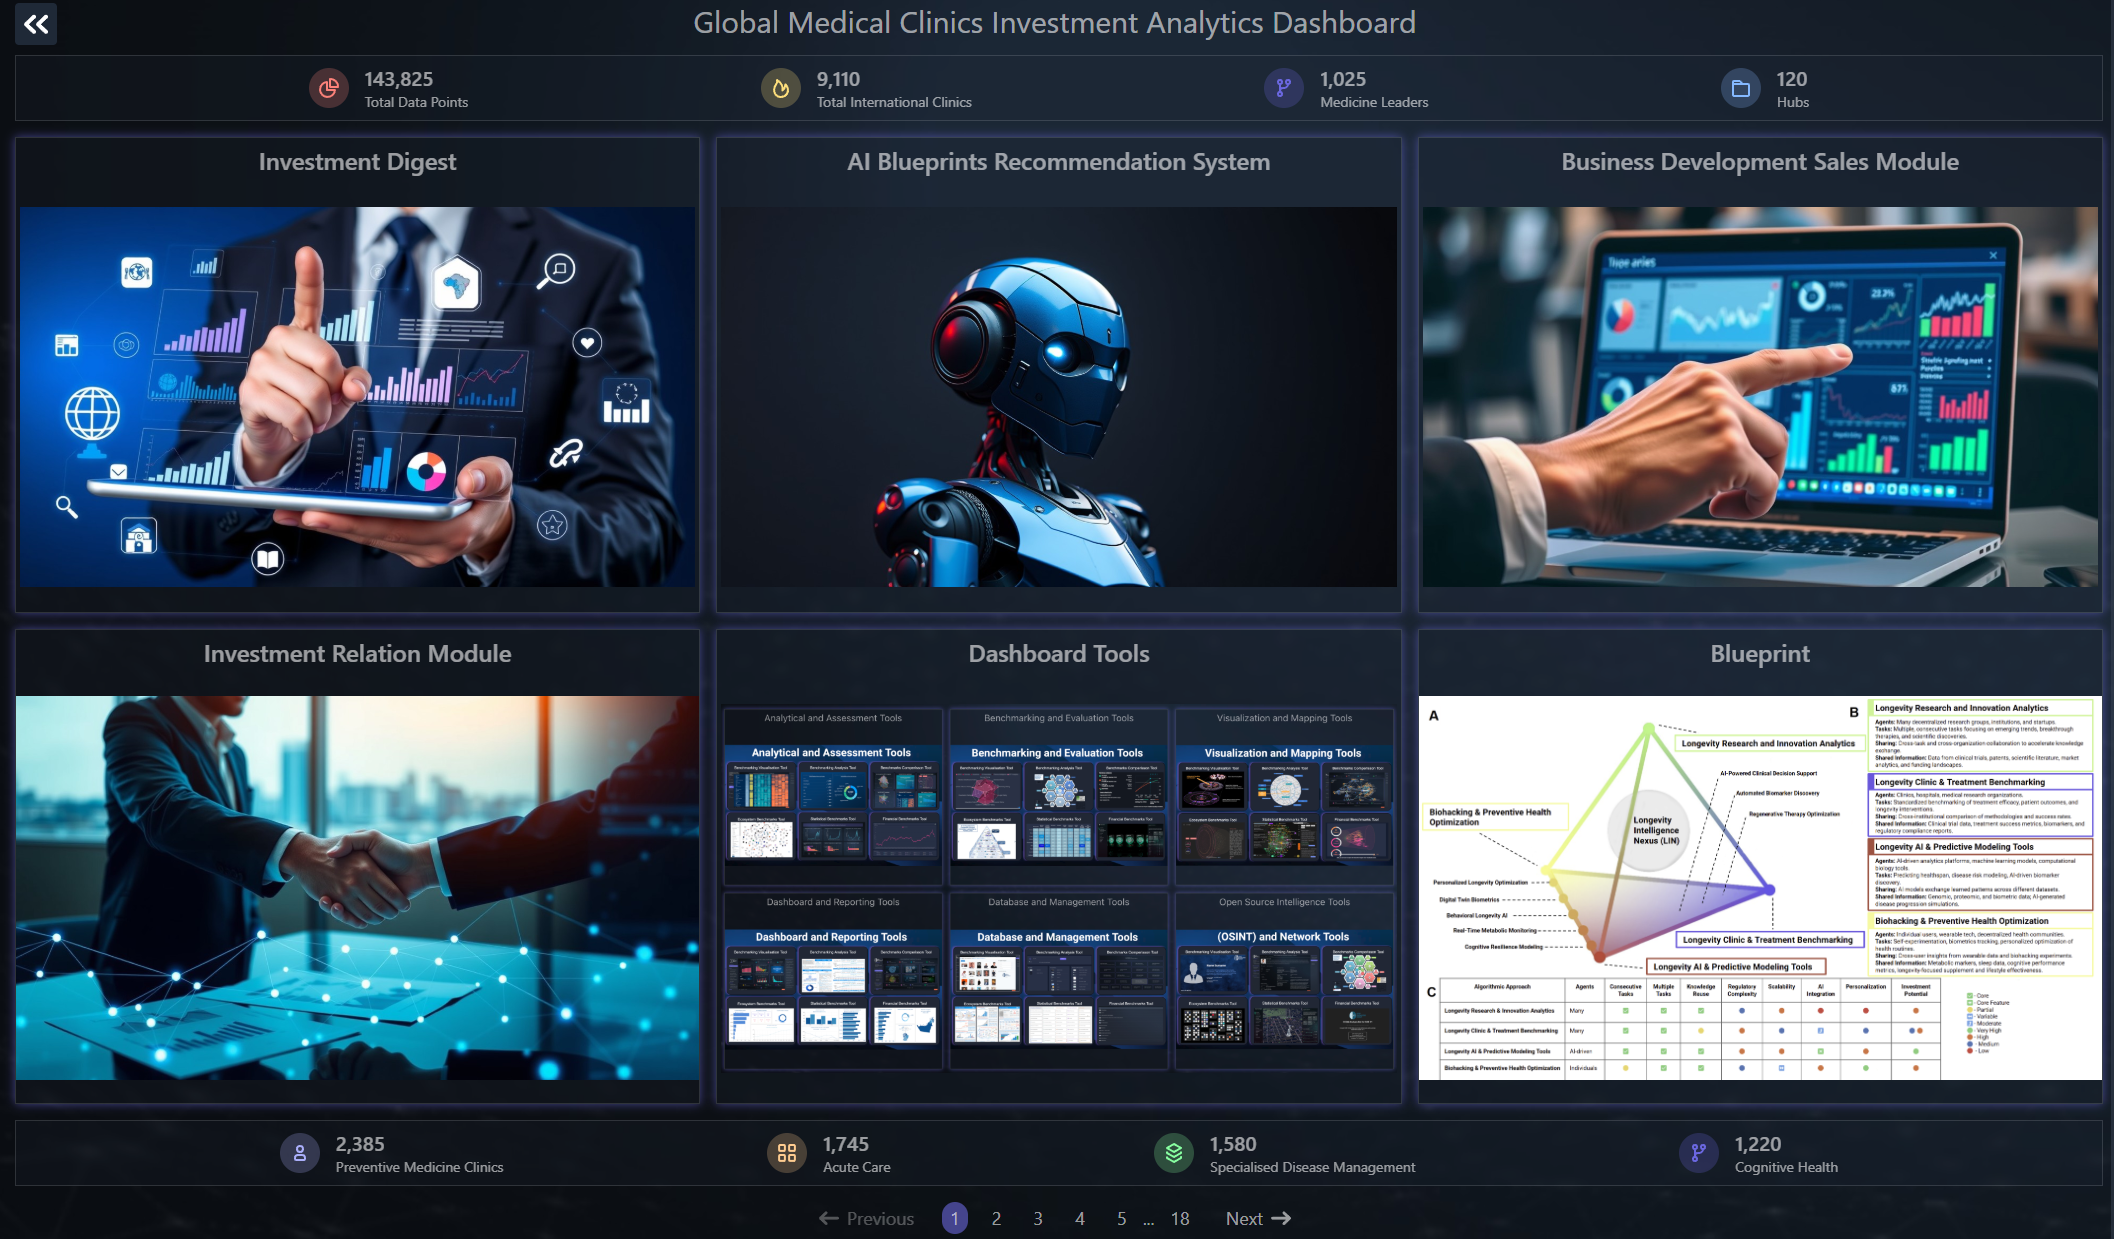Click the Hubs folder icon
The image size is (2114, 1239).
(x=1740, y=89)
